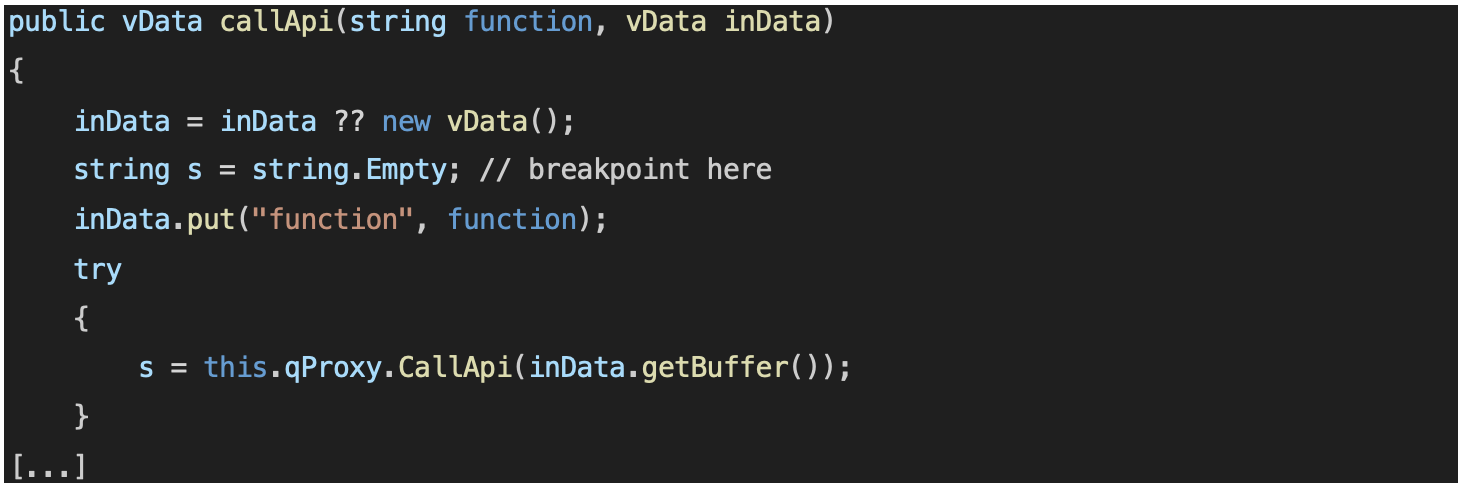Click the [...] collapsed code marker

[48, 465]
